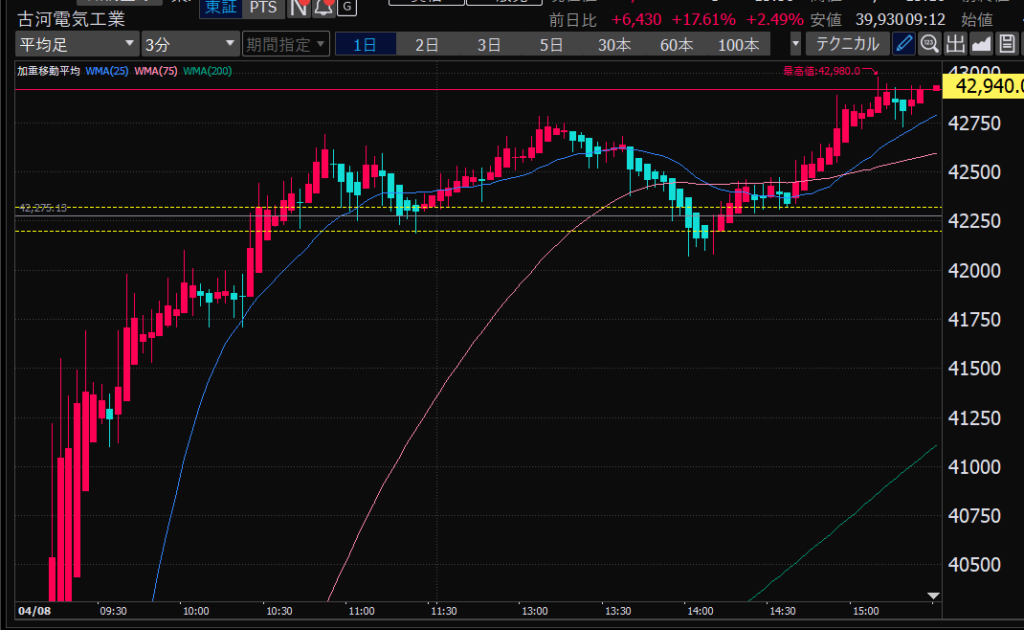Open the 3分 interval dropdown
The width and height of the screenshot is (1024, 630).
[x=189, y=44]
